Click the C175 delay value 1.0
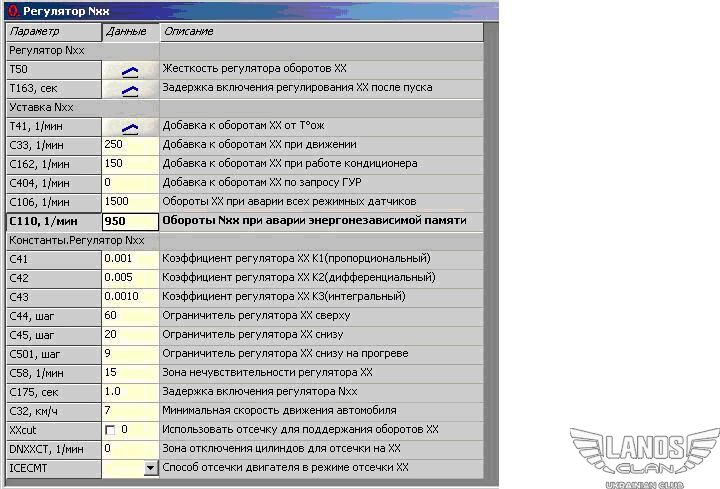Screen dimensions: 720x489 130,391
